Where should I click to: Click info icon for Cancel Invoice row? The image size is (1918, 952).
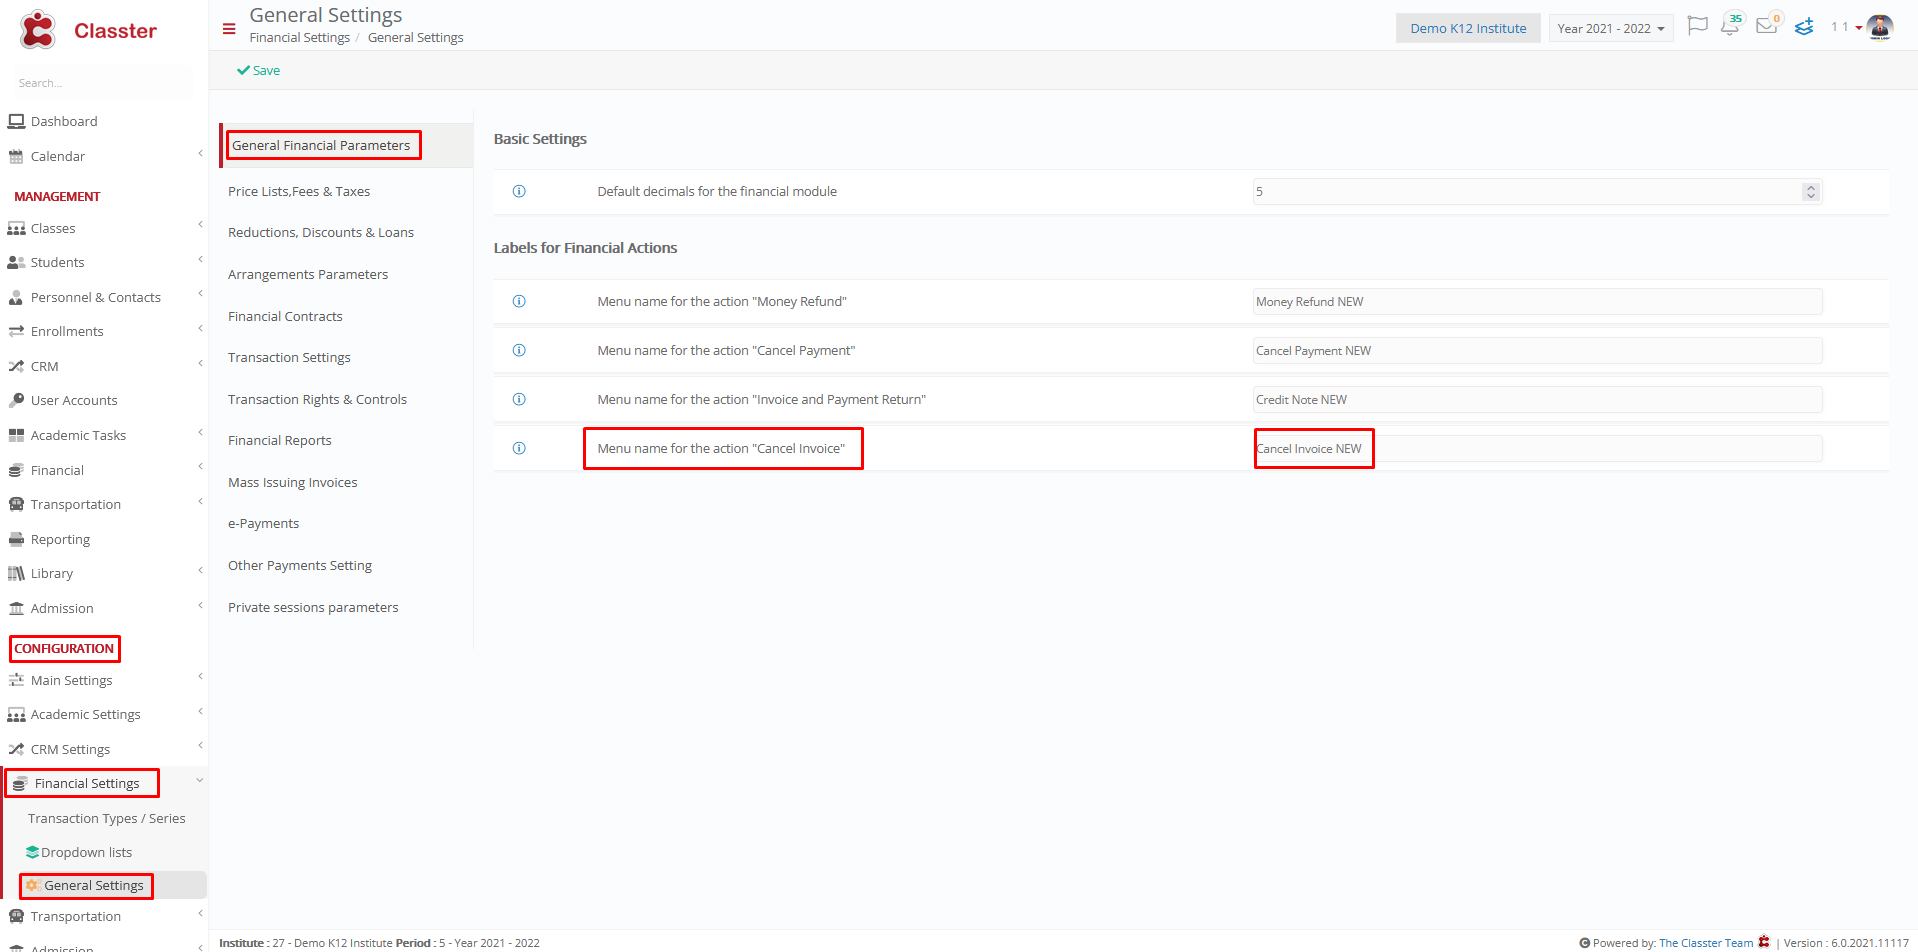pos(519,448)
